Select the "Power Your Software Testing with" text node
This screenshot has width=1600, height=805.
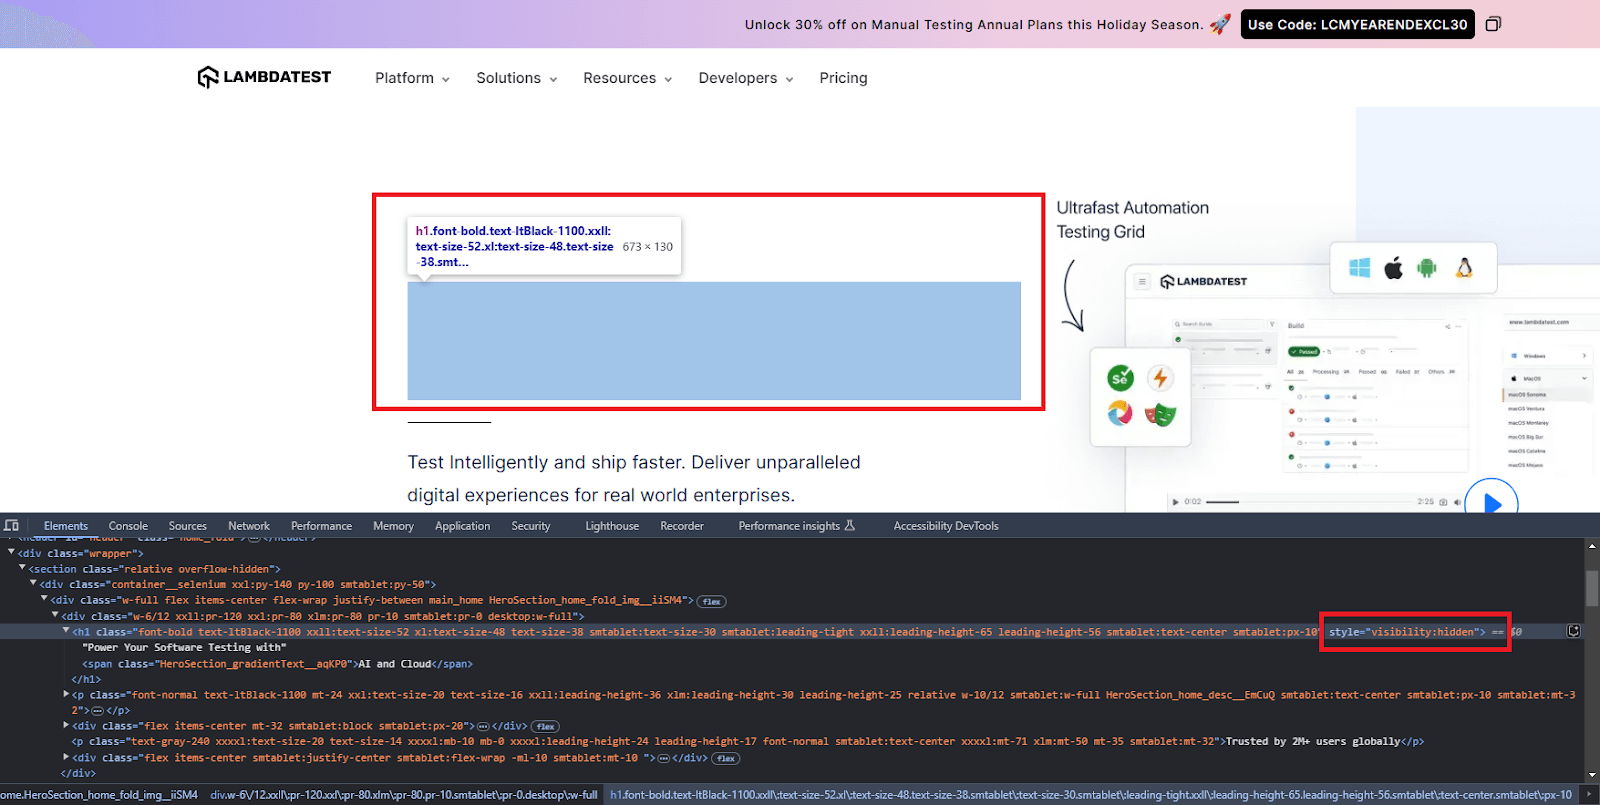184,648
